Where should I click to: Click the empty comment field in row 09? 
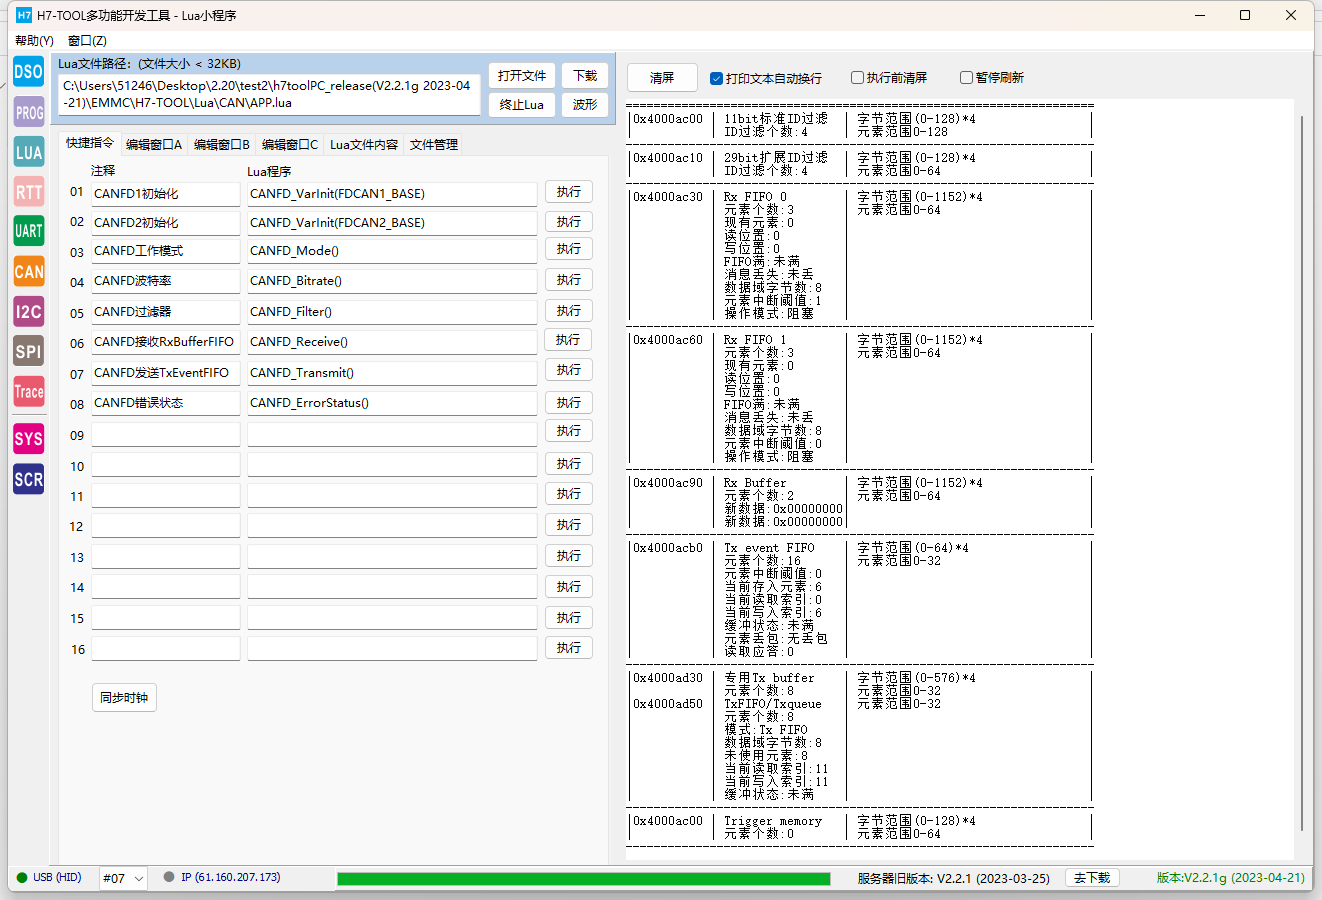click(x=166, y=435)
